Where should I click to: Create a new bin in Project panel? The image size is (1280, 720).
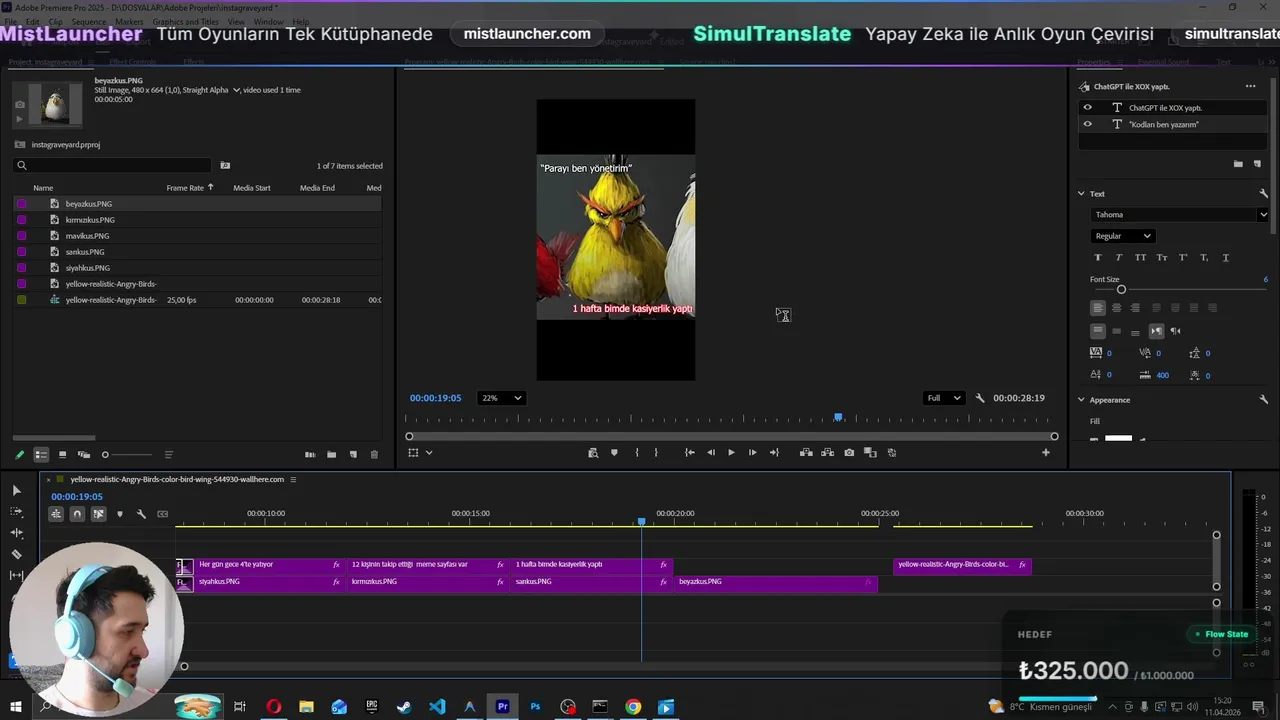coord(331,454)
